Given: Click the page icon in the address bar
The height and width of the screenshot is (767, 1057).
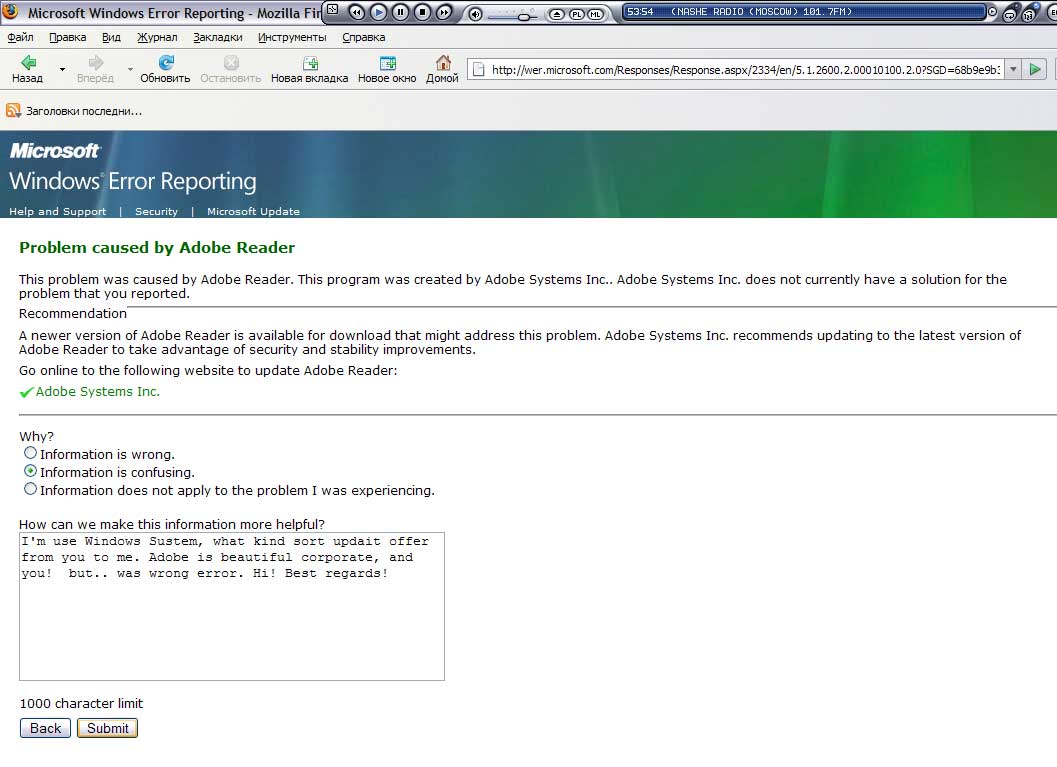Looking at the screenshot, I should pyautogui.click(x=478, y=69).
